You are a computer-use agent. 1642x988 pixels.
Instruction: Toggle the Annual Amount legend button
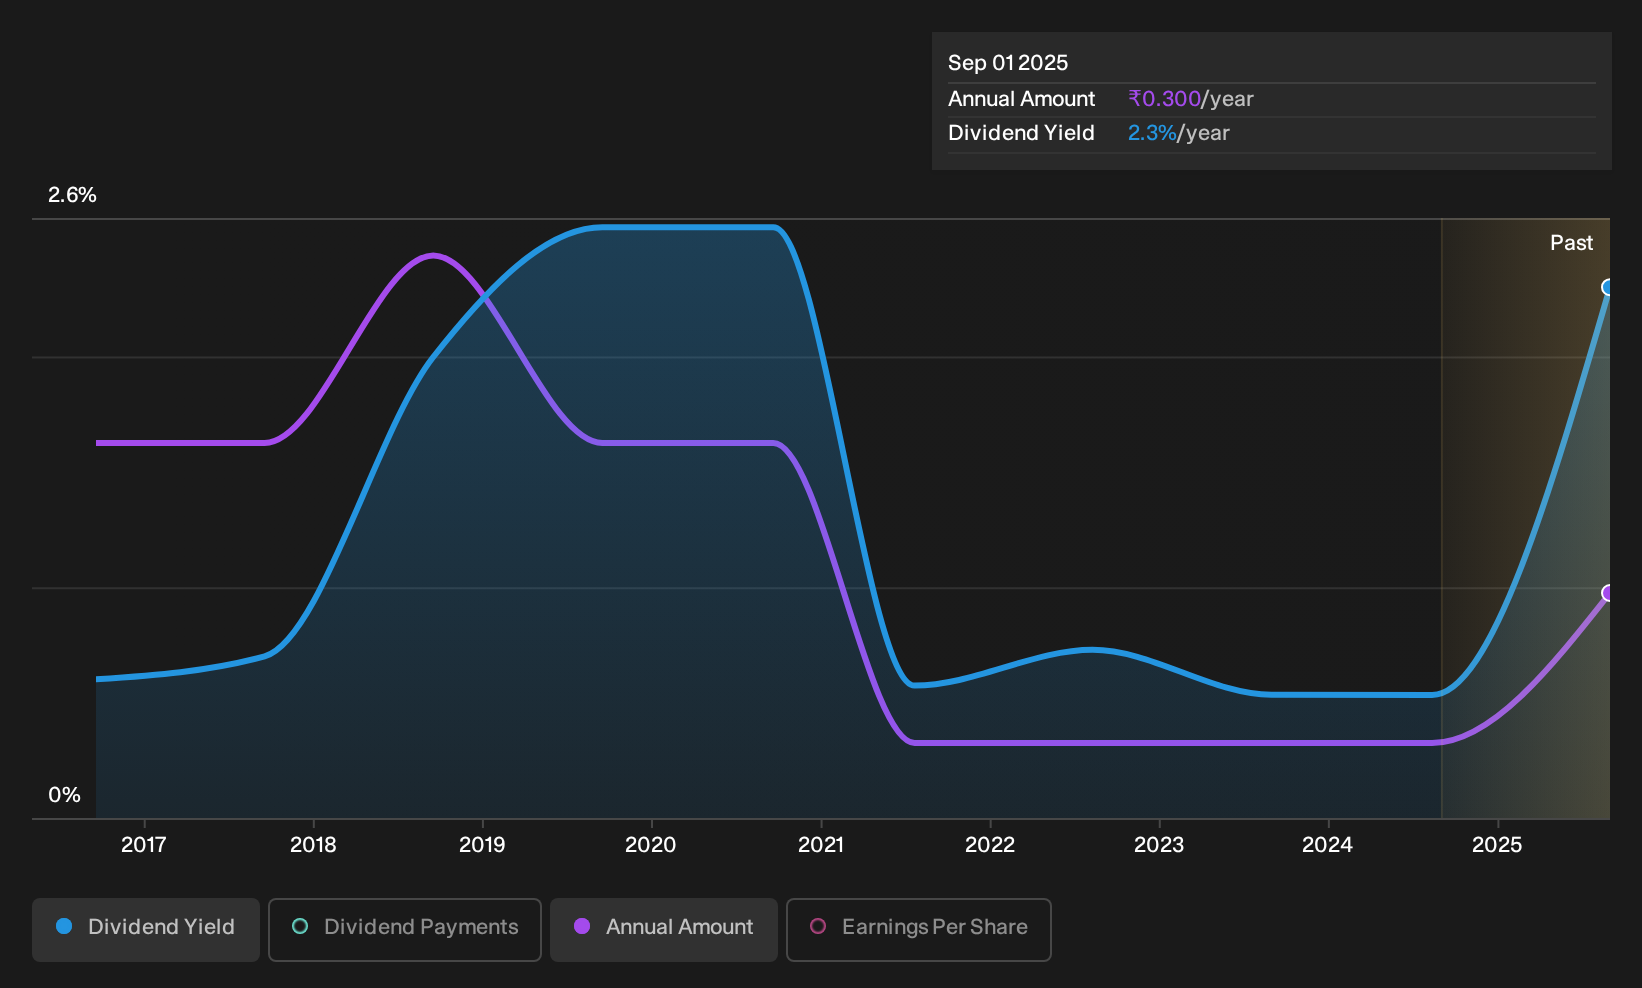click(664, 930)
